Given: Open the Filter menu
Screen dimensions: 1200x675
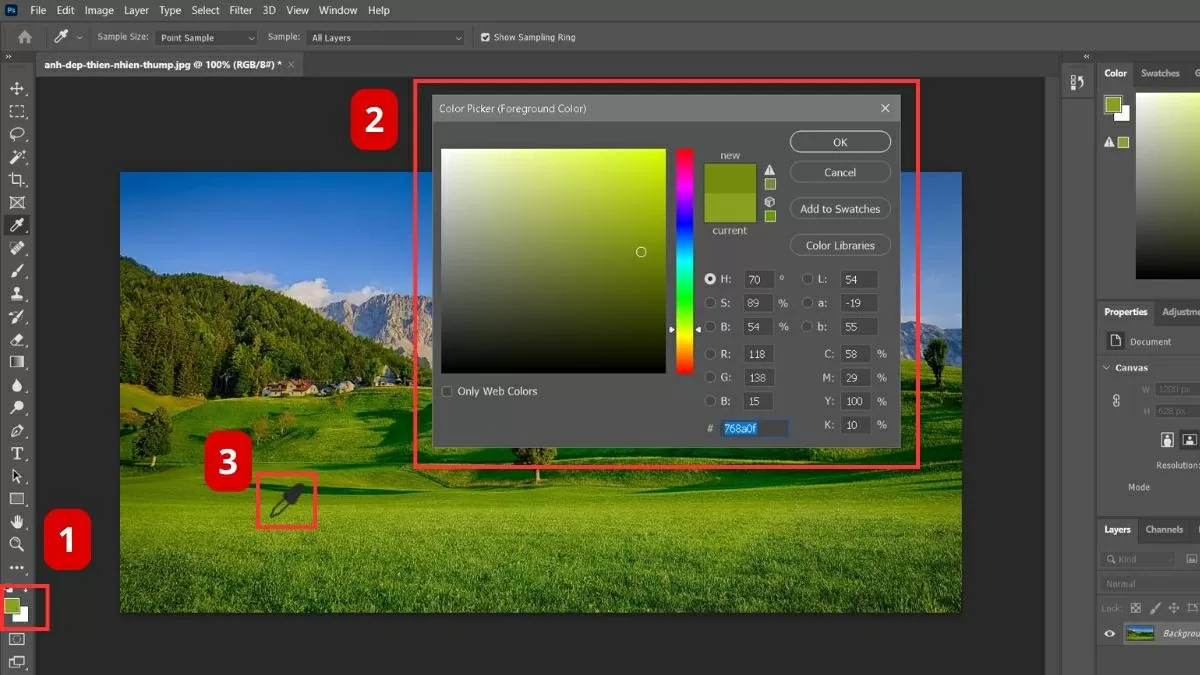Looking at the screenshot, I should (240, 10).
